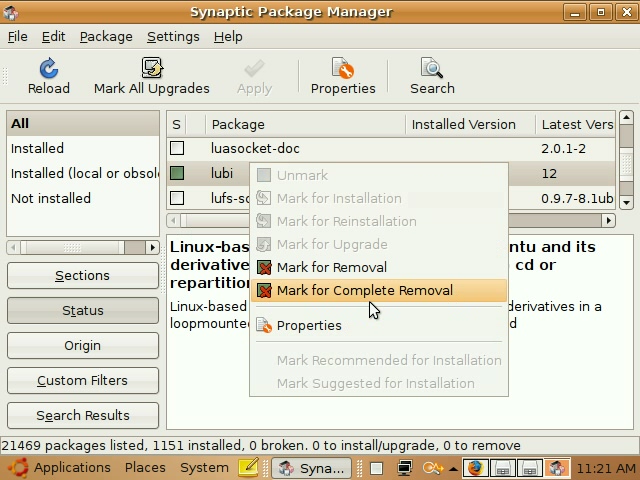Open the Package menu
Screen dimensions: 640x480
106,36
